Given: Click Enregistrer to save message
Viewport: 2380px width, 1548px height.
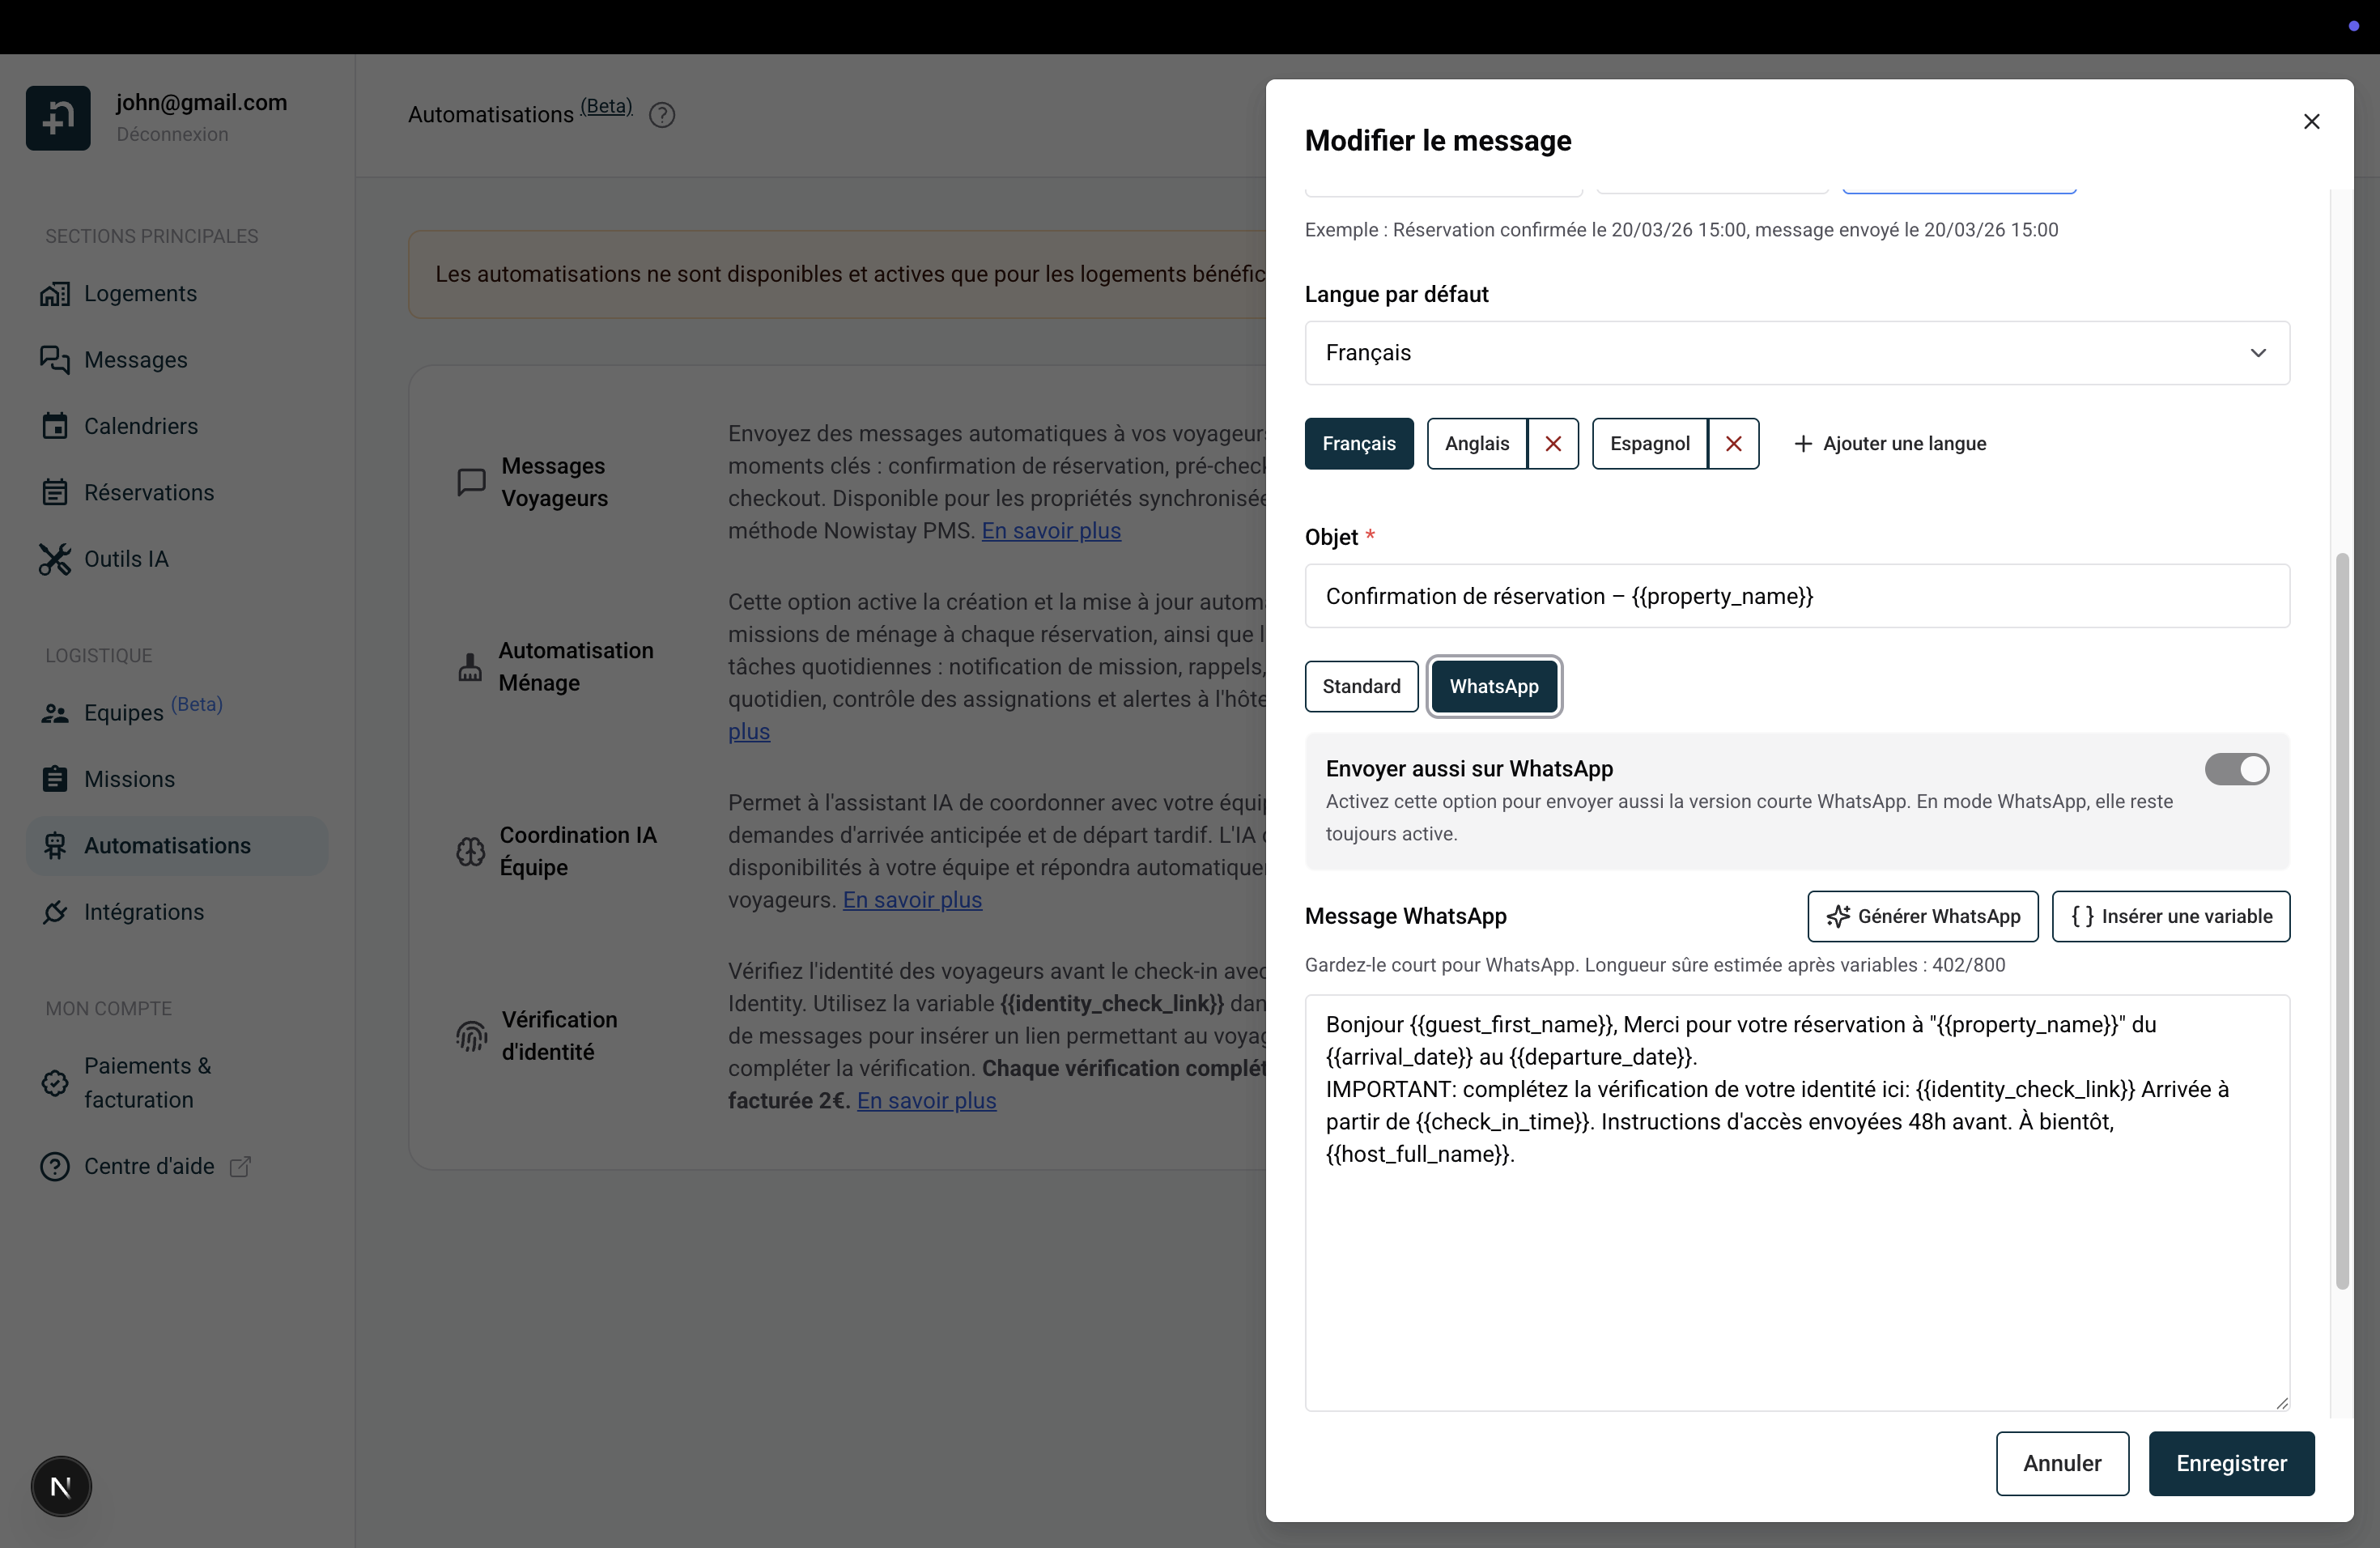Looking at the screenshot, I should (2232, 1463).
